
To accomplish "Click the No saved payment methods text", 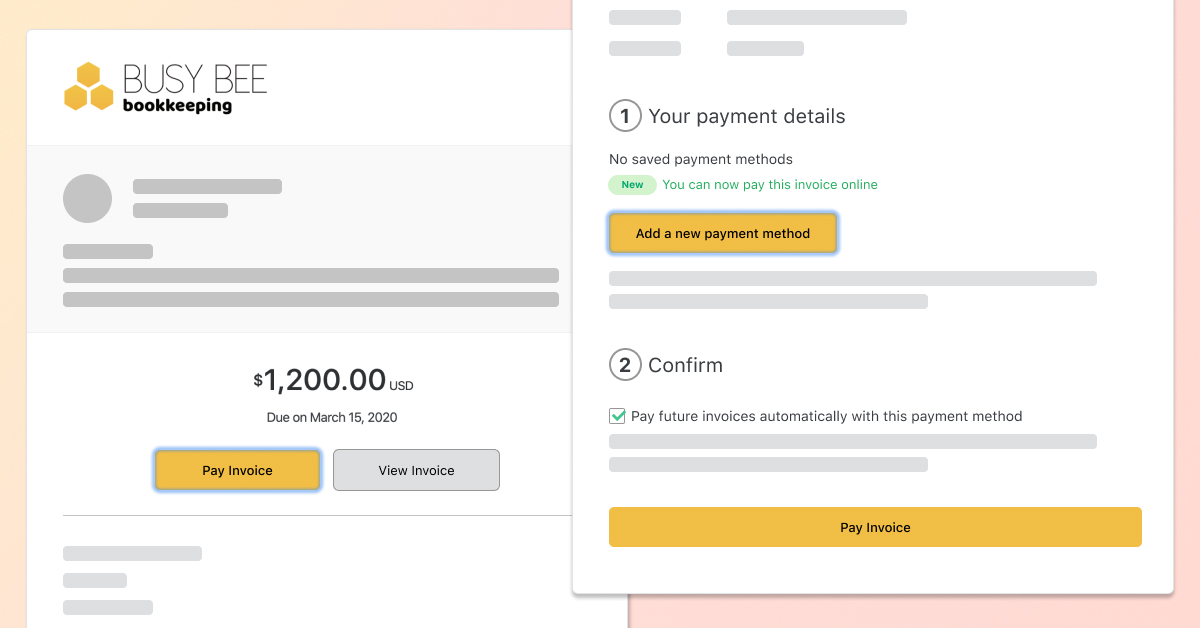I will point(700,159).
